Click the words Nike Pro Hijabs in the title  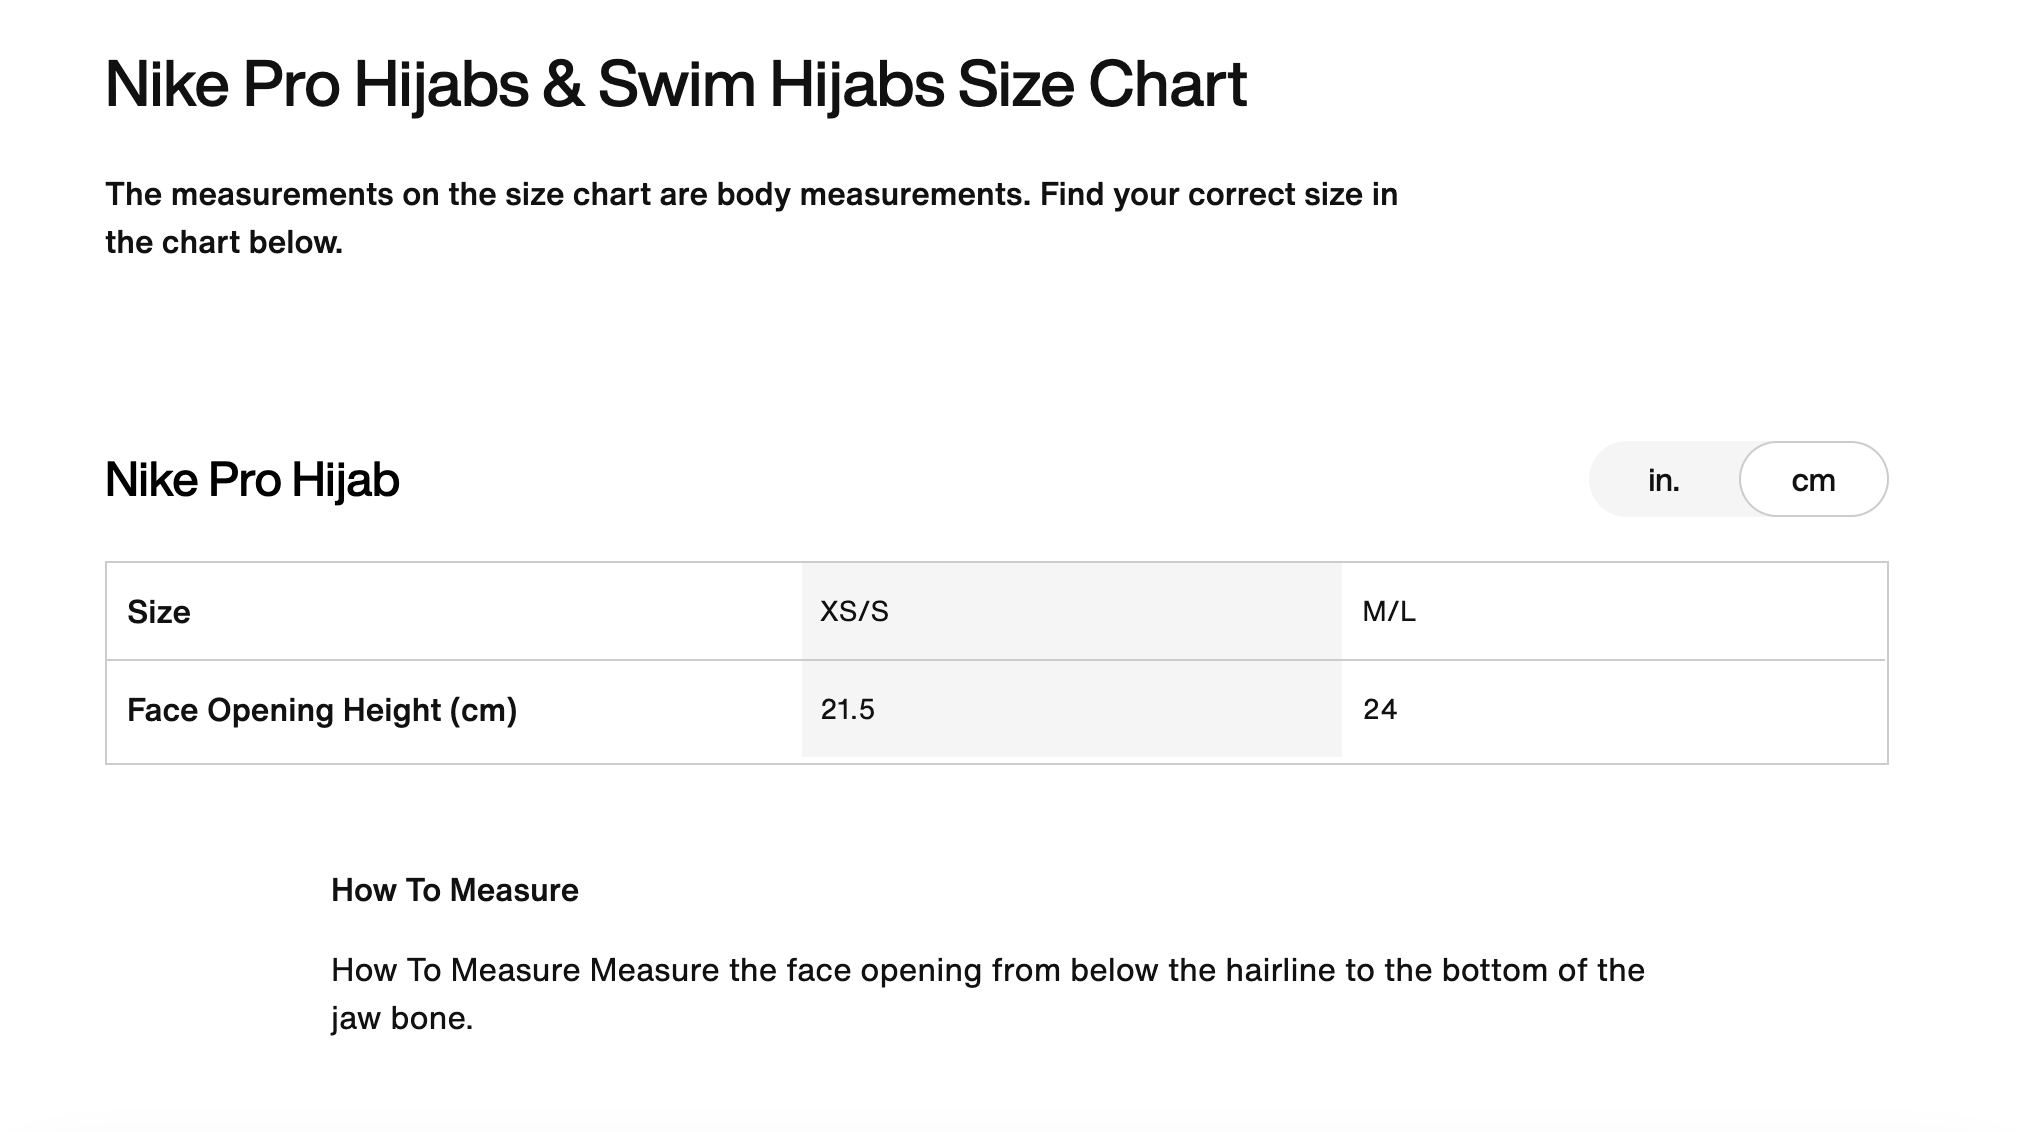[316, 84]
